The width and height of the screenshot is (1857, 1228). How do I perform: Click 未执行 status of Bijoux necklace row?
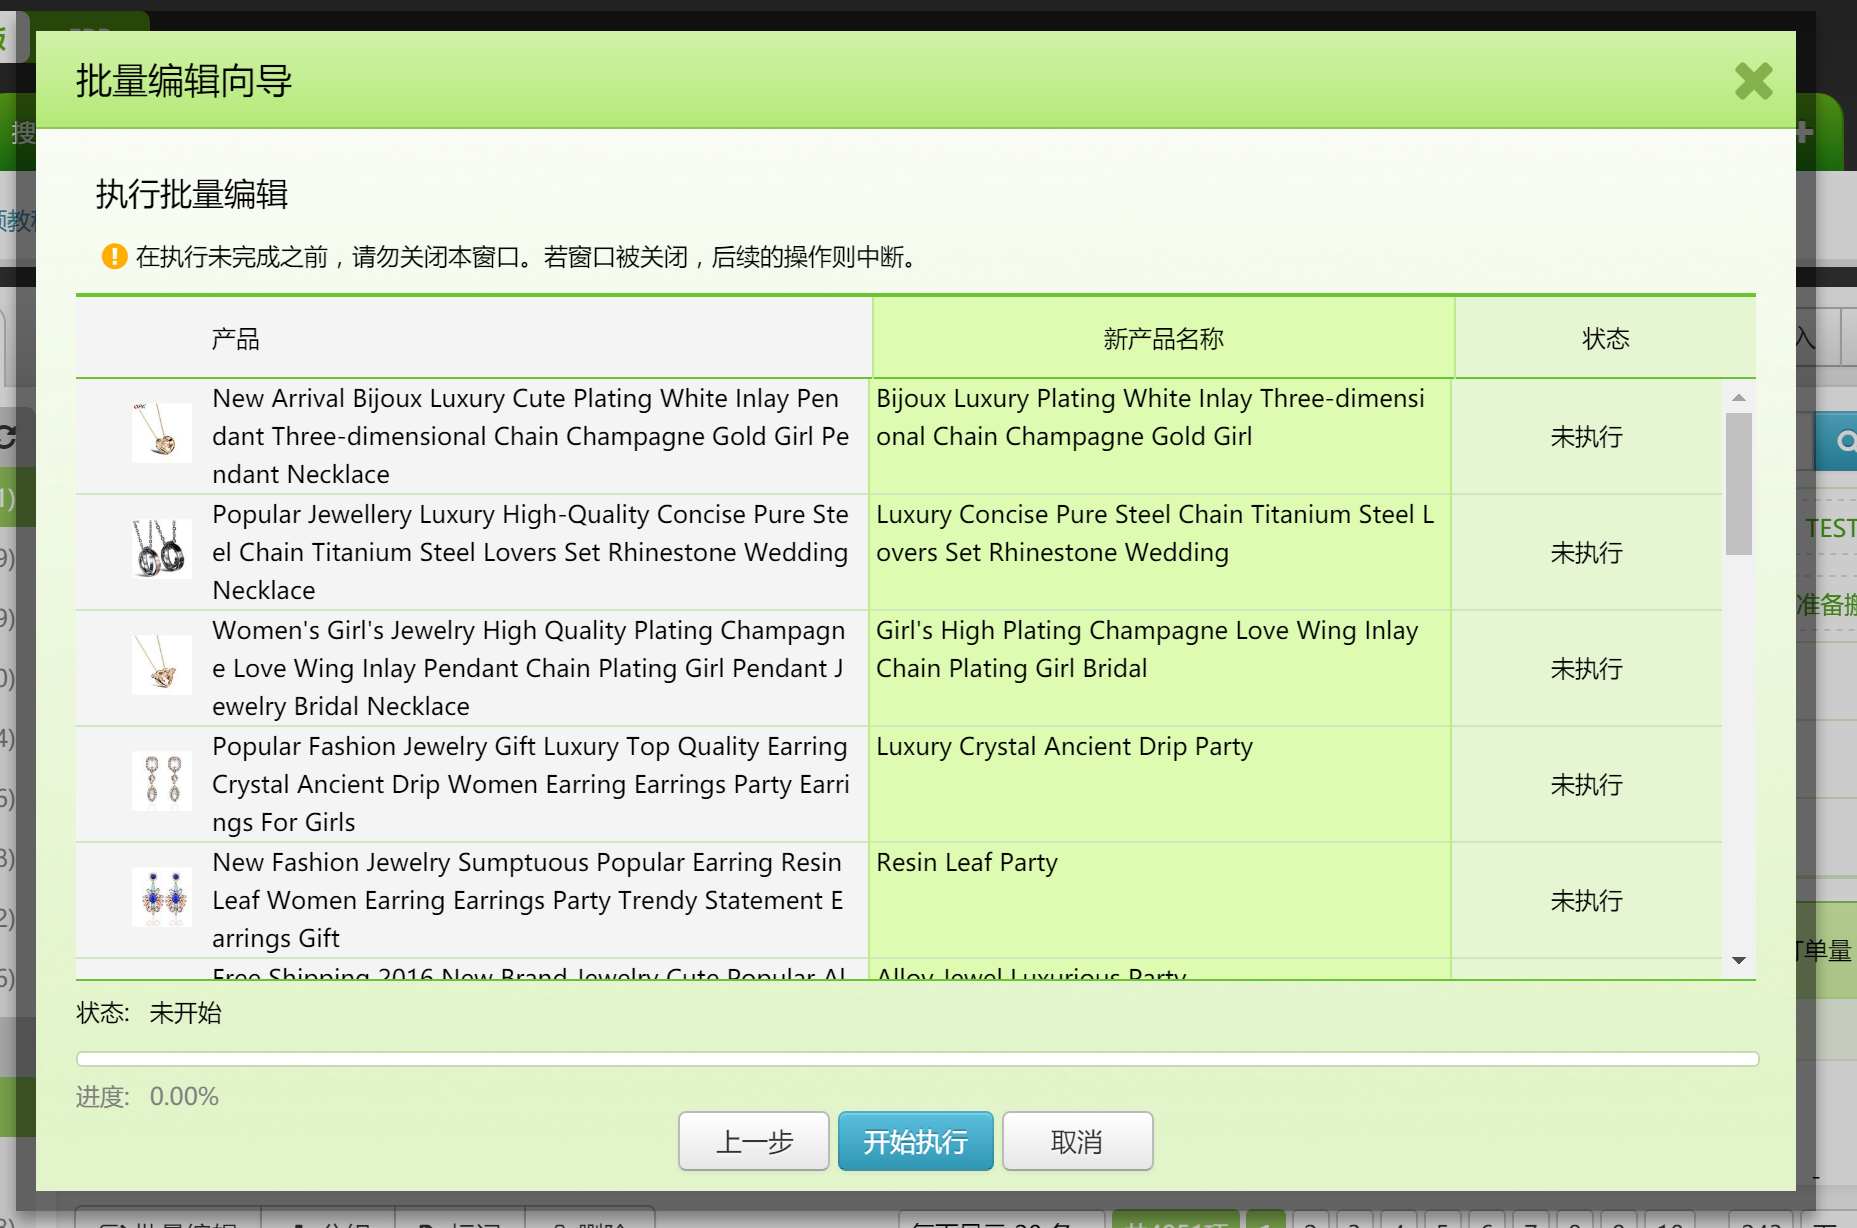pyautogui.click(x=1586, y=436)
